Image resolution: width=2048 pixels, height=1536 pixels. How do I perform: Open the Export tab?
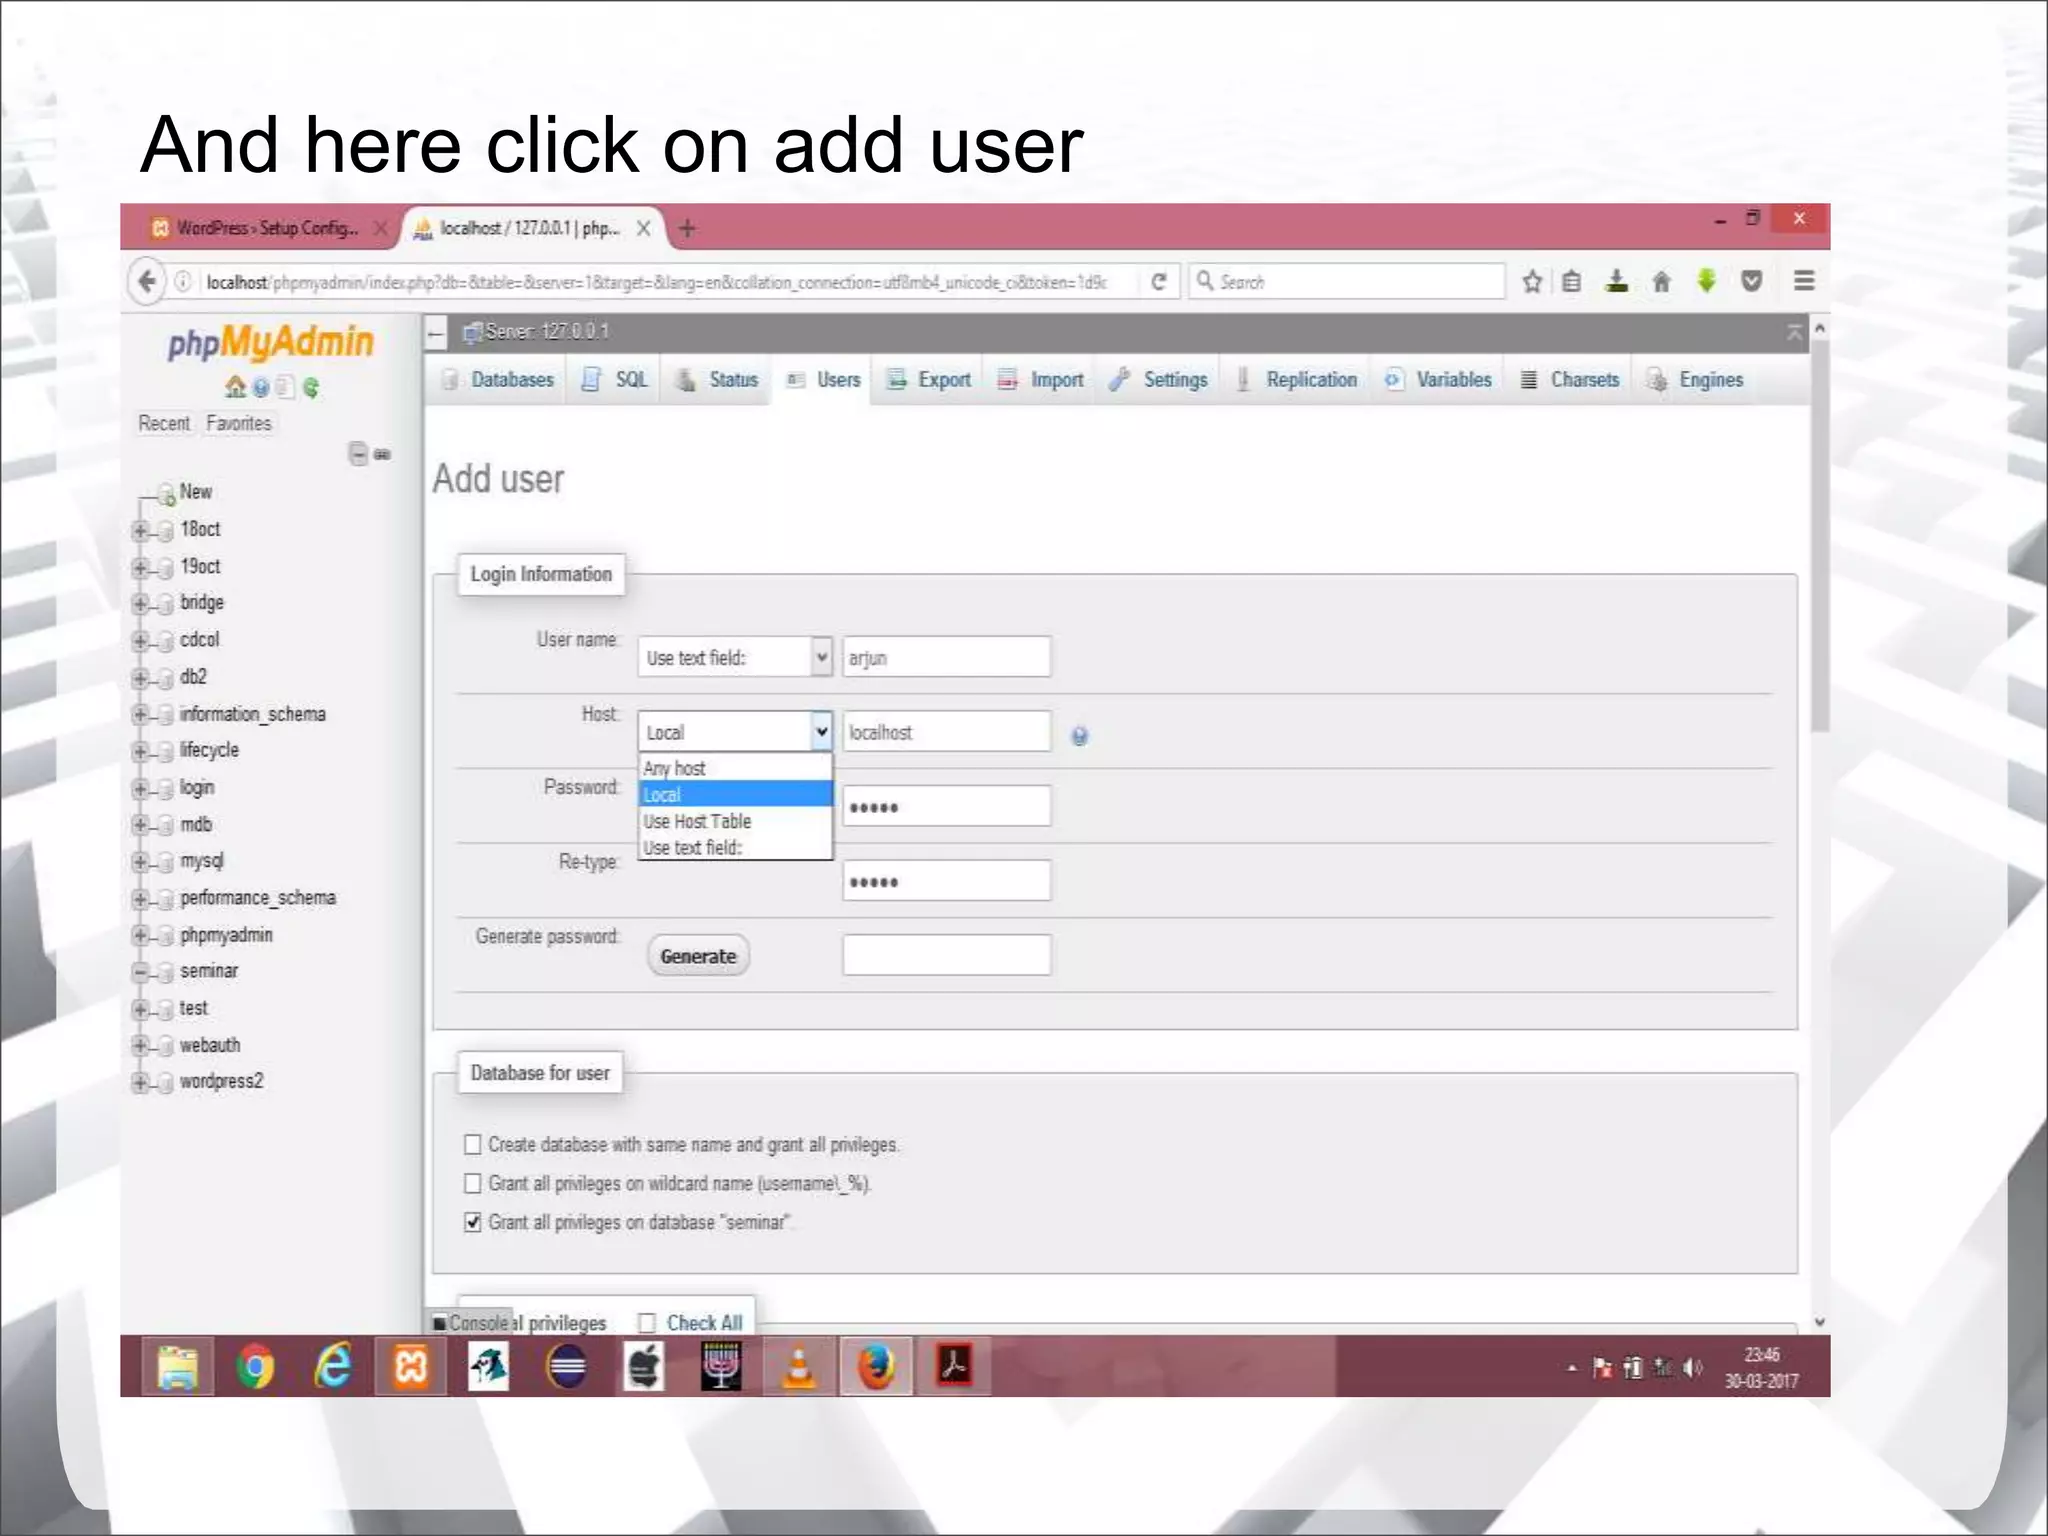[929, 380]
